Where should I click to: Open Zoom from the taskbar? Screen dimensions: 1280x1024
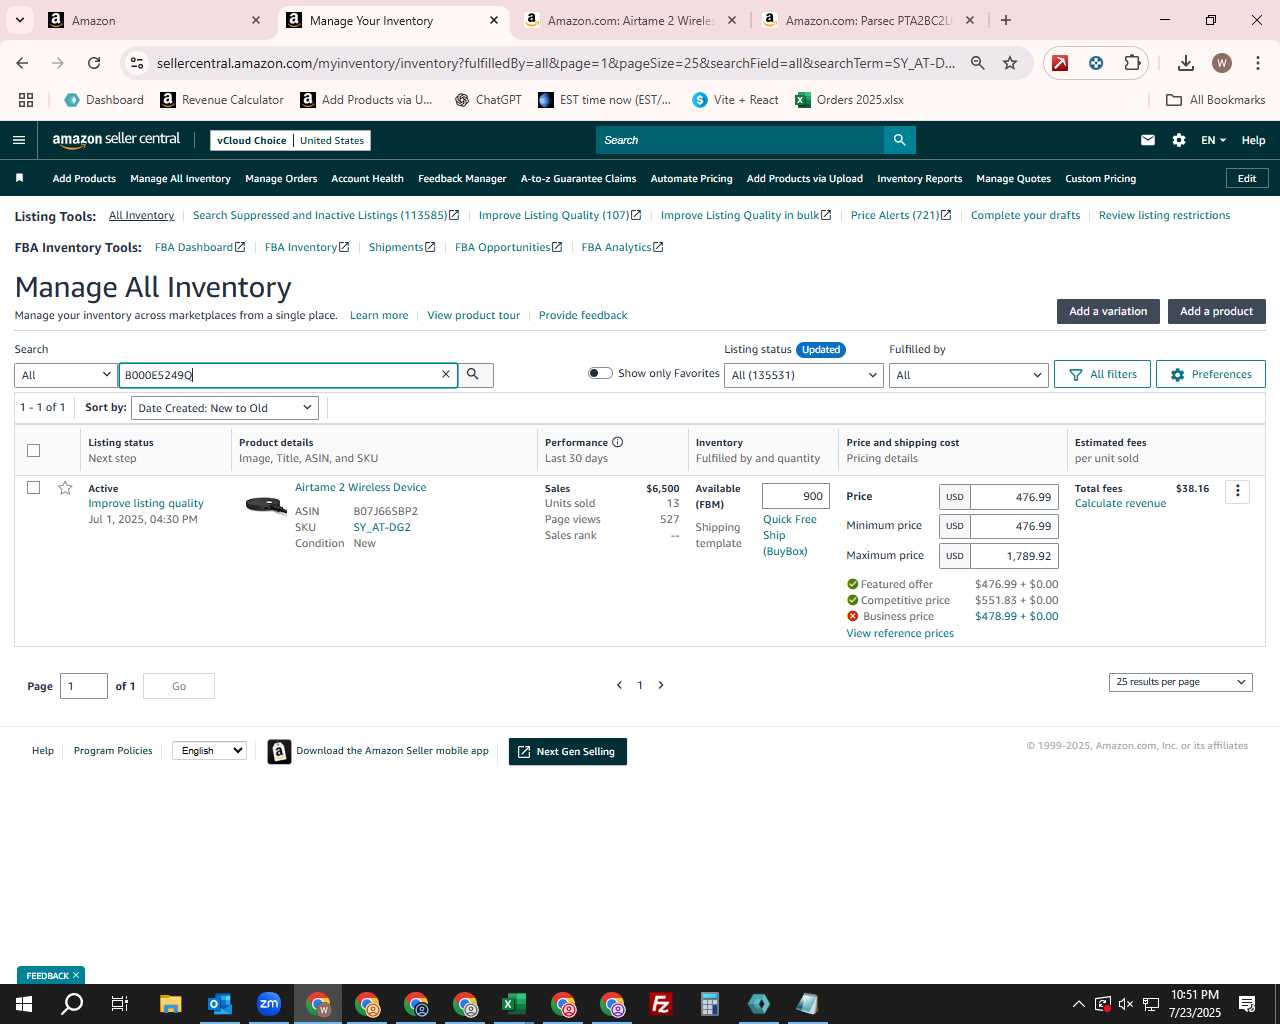pyautogui.click(x=269, y=1004)
